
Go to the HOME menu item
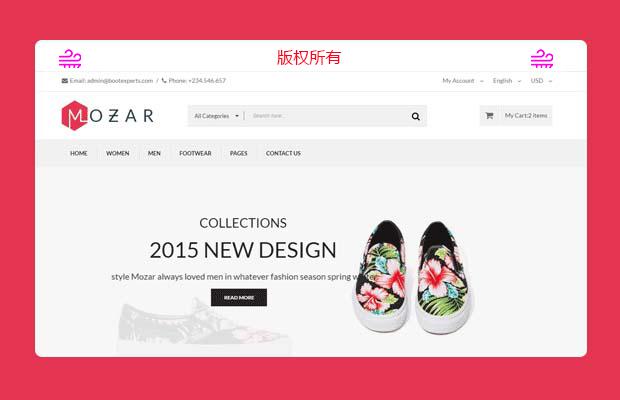pos(79,153)
